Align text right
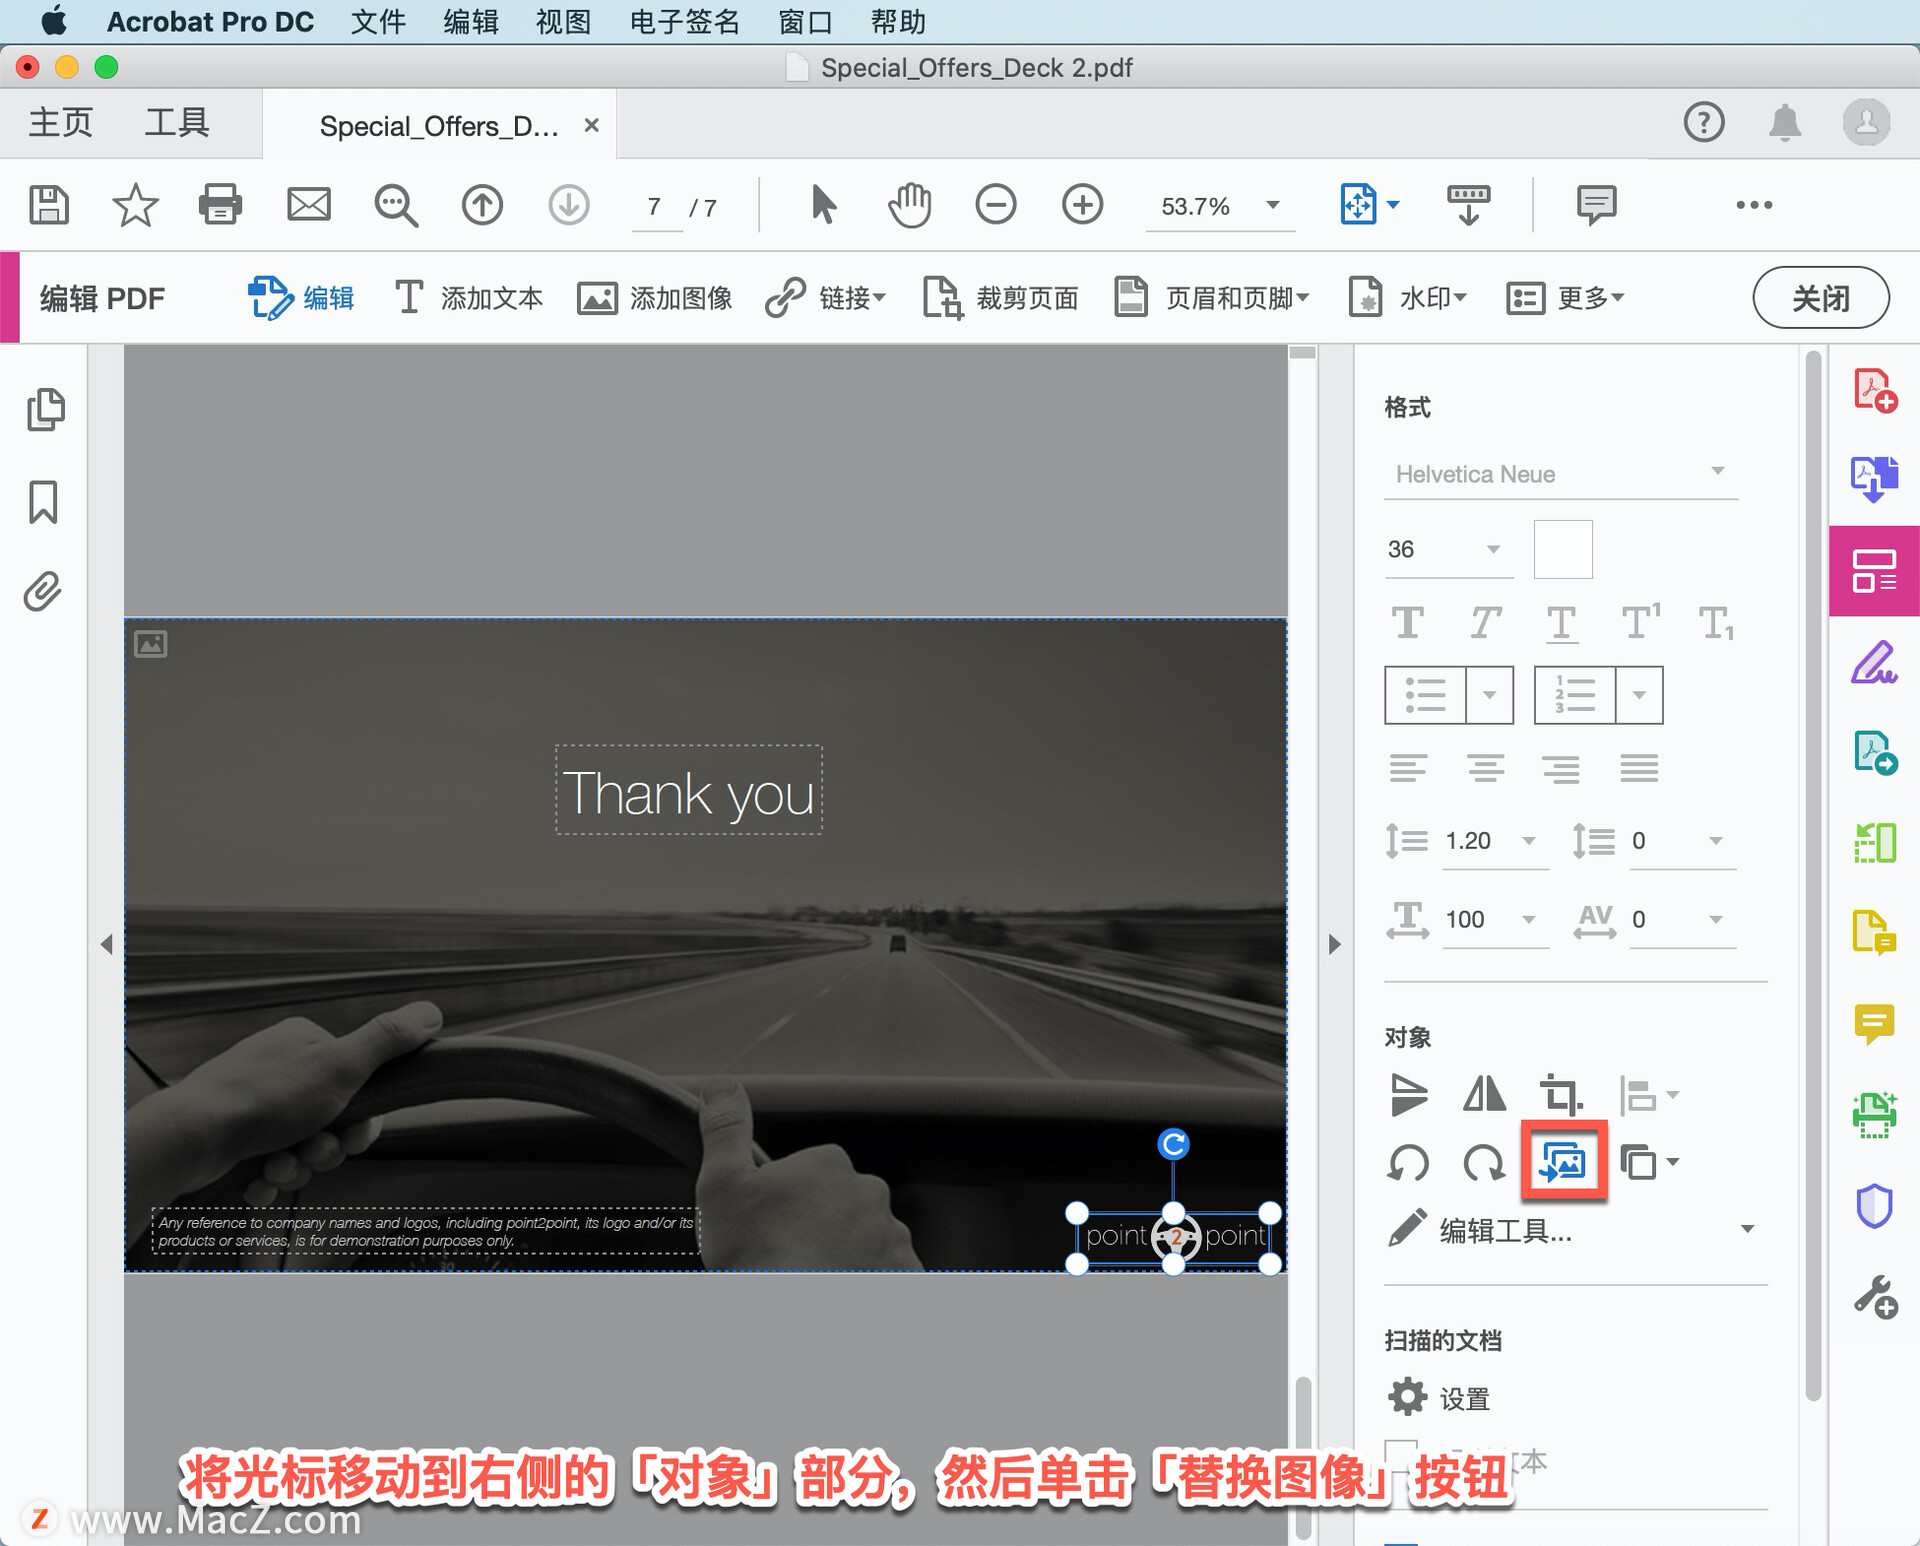 pyautogui.click(x=1561, y=768)
